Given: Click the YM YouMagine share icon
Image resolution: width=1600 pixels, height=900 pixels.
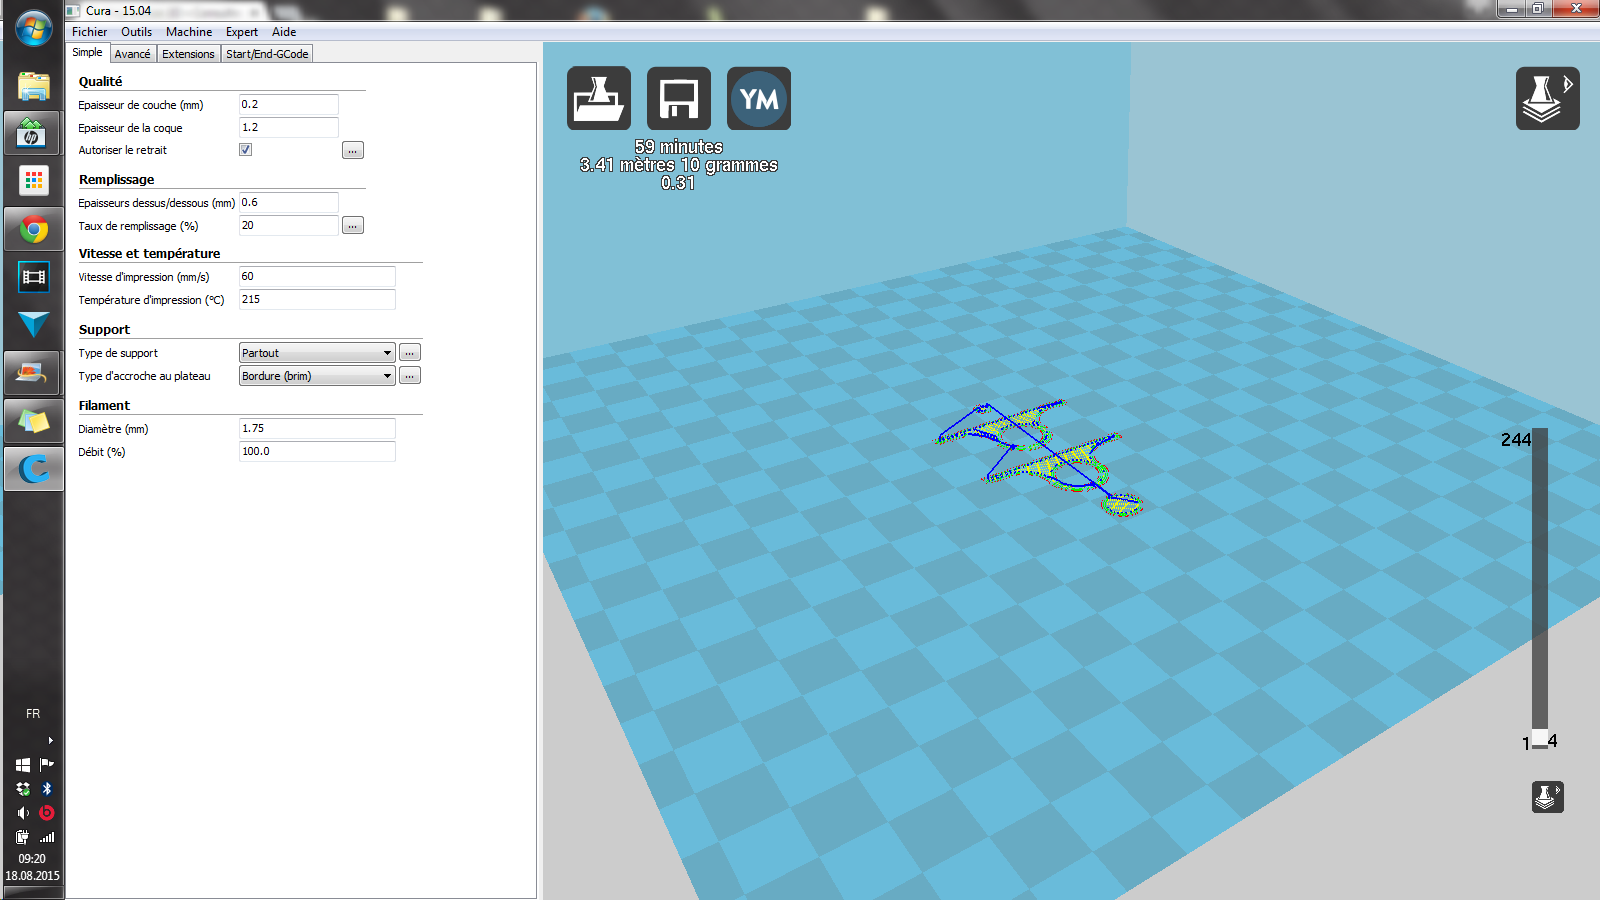Looking at the screenshot, I should (x=758, y=99).
